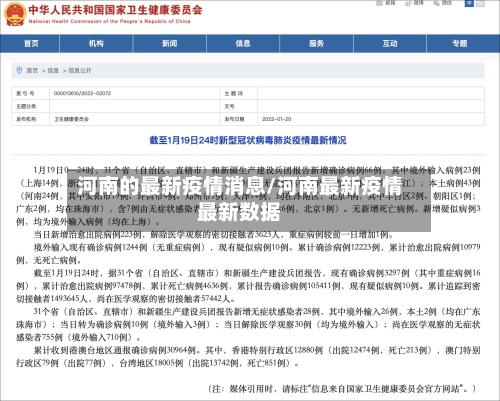Image resolution: width=500 pixels, height=401 pixels.
Task: Click the 发布机构 label cell
Action: click(30, 119)
